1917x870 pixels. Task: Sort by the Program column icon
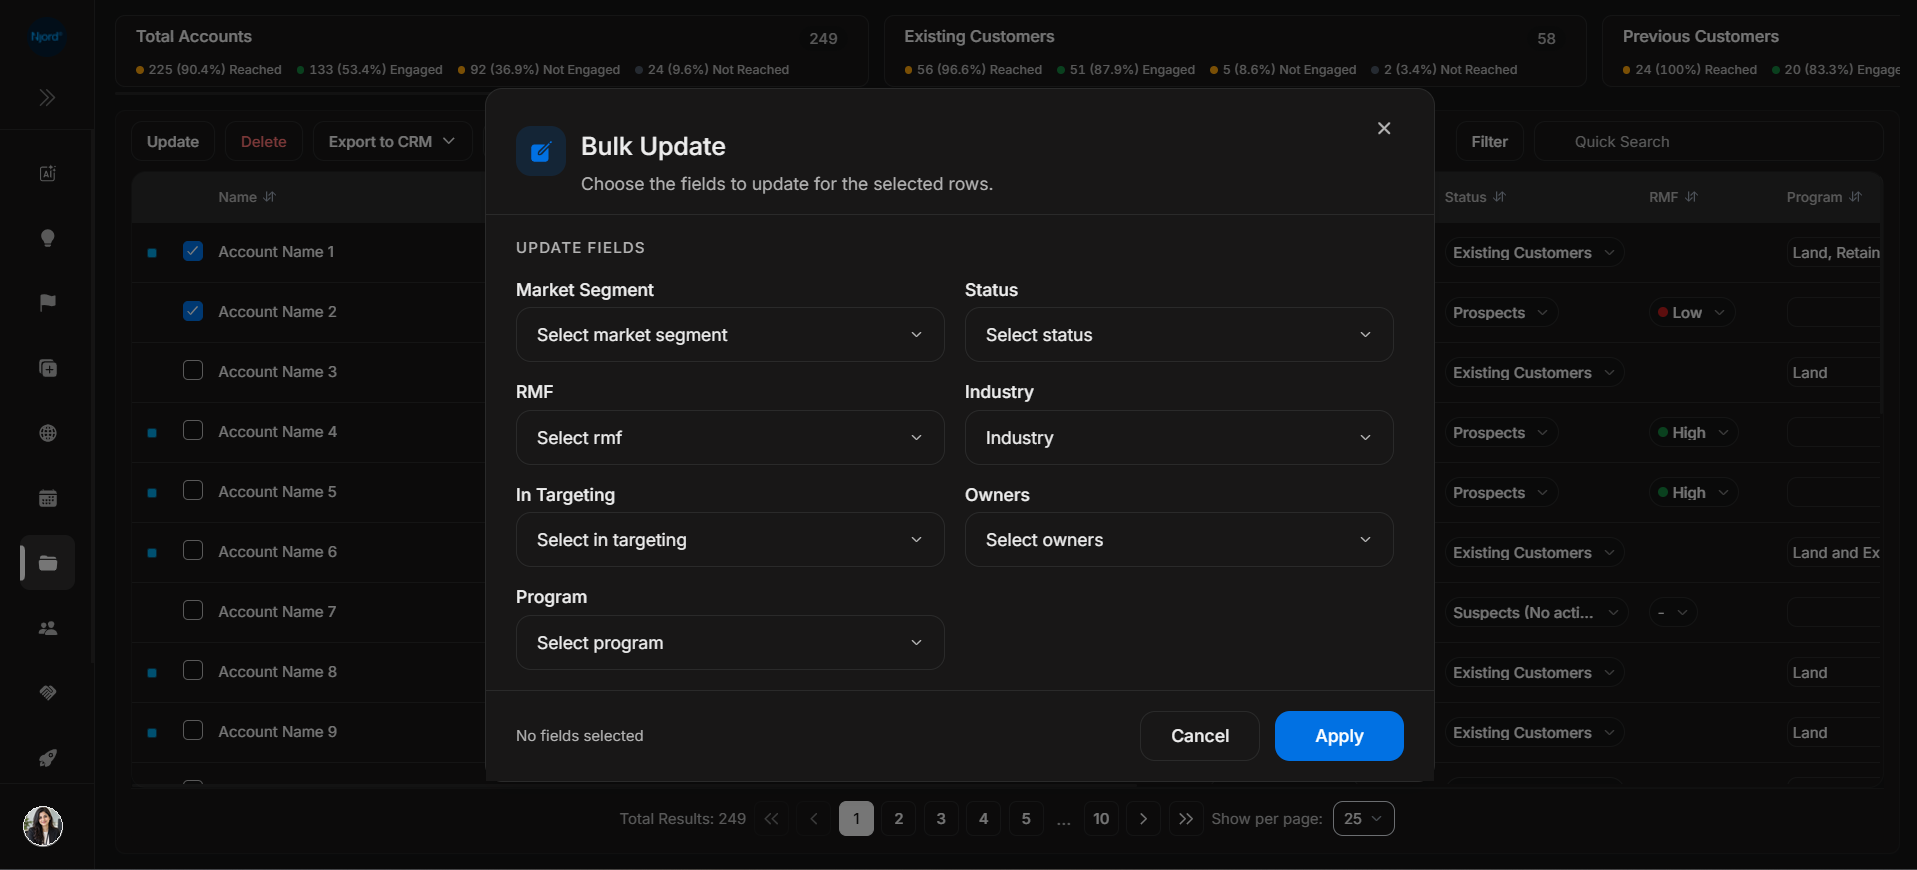pyautogui.click(x=1855, y=197)
